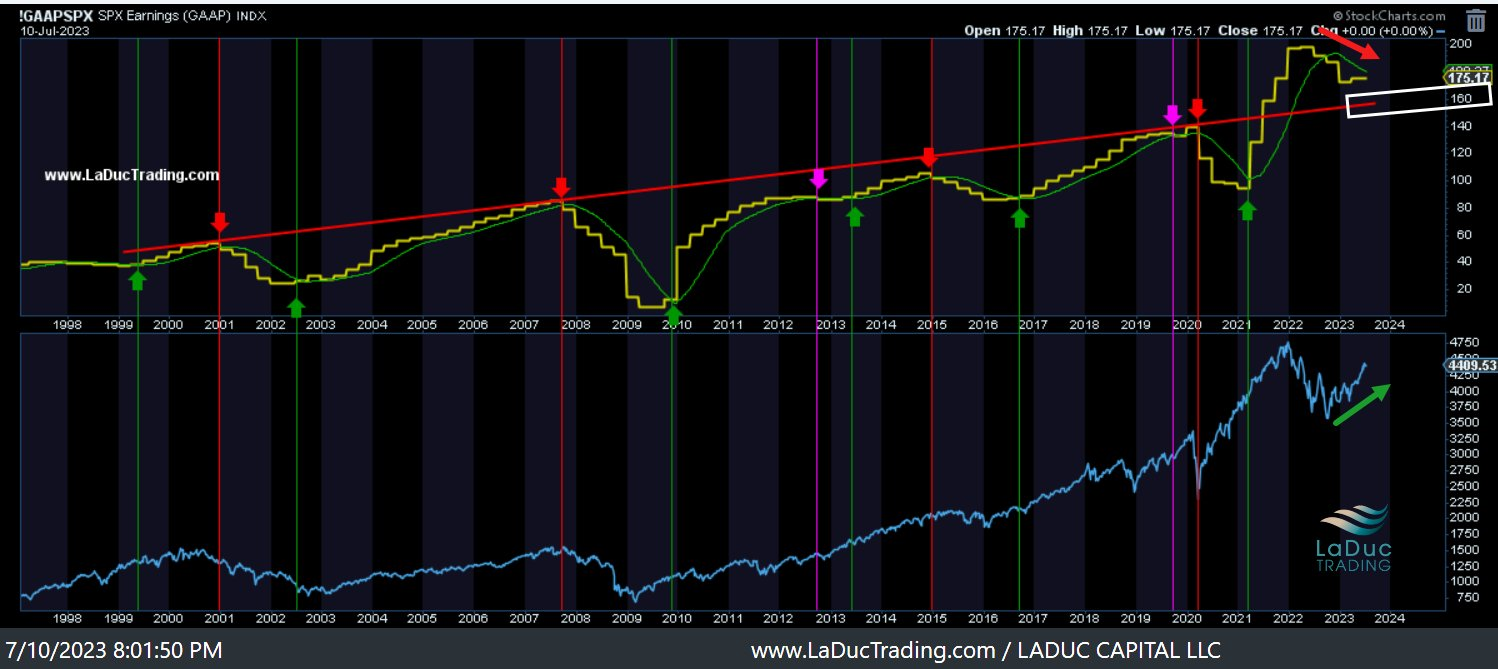The width and height of the screenshot is (1498, 669).
Task: Click the 20 label on earnings axis
Action: (1464, 288)
